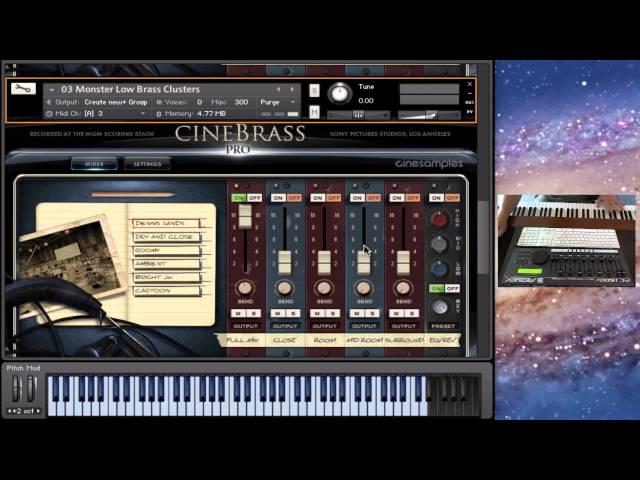Select next instrument with right arrow

coord(292,90)
